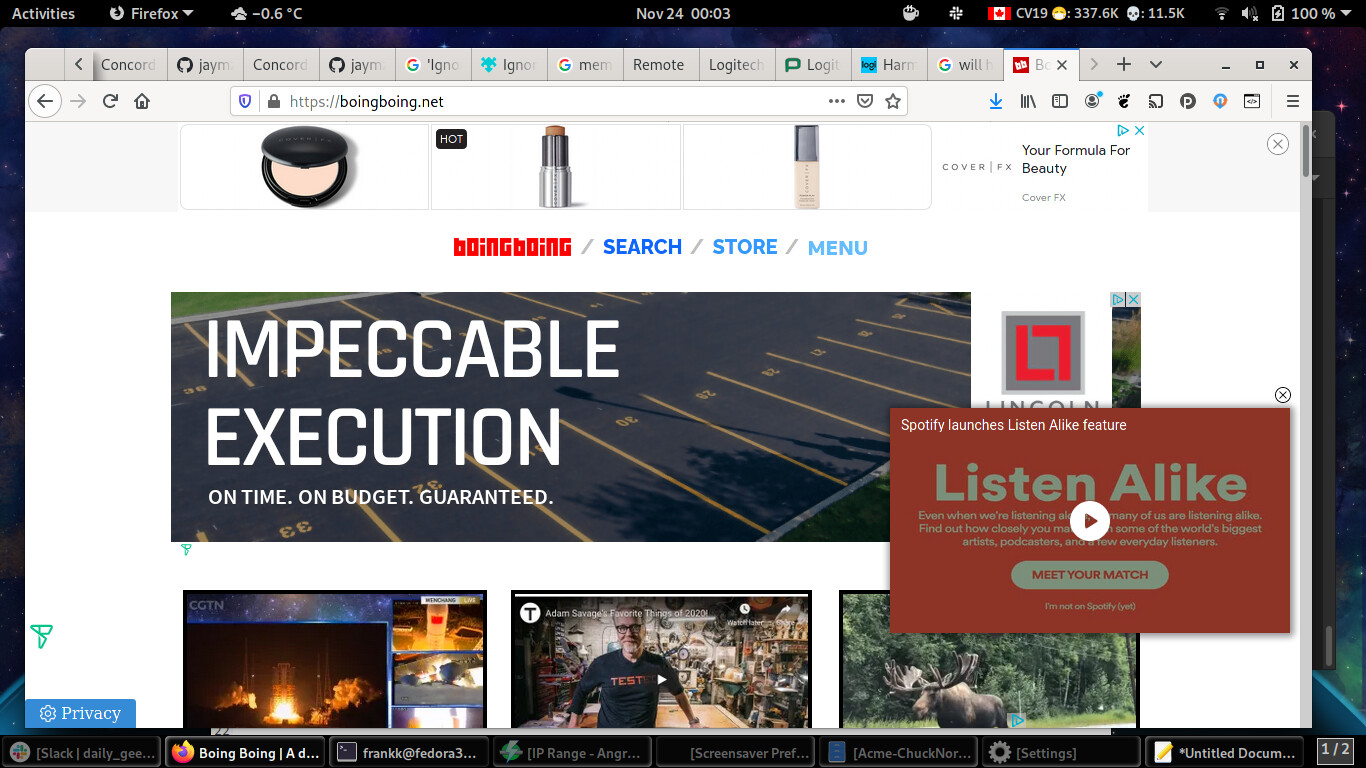Click the paw-print extension icon

coord(1124,101)
